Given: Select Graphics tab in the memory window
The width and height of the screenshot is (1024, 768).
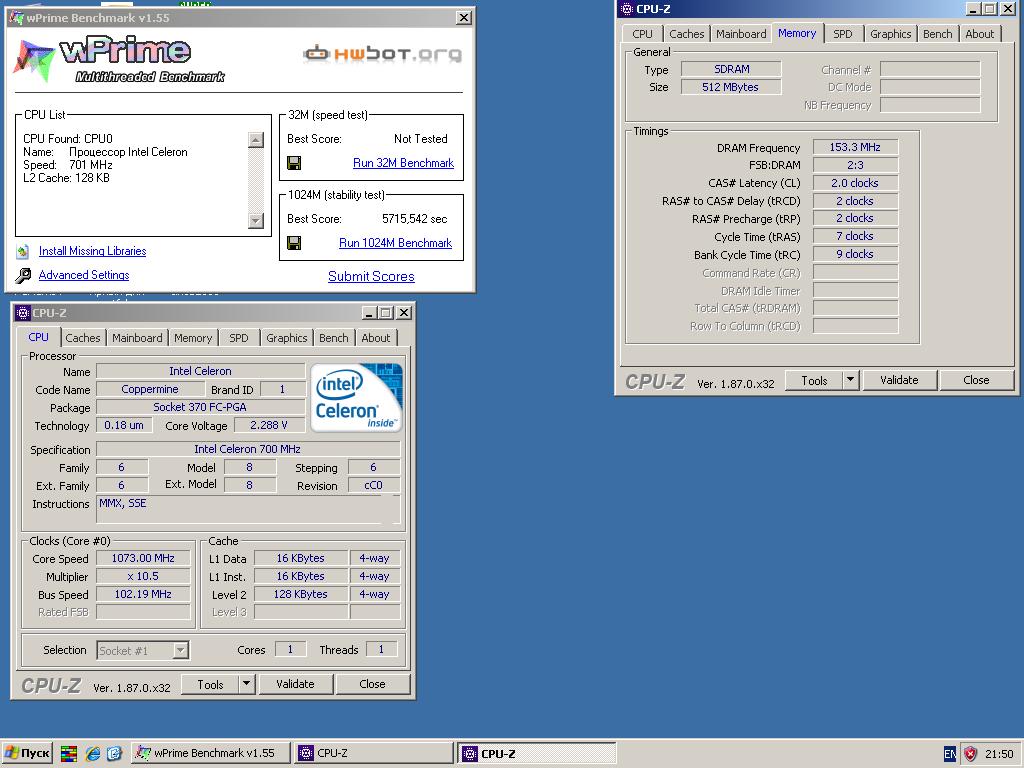Looking at the screenshot, I should pyautogui.click(x=891, y=34).
